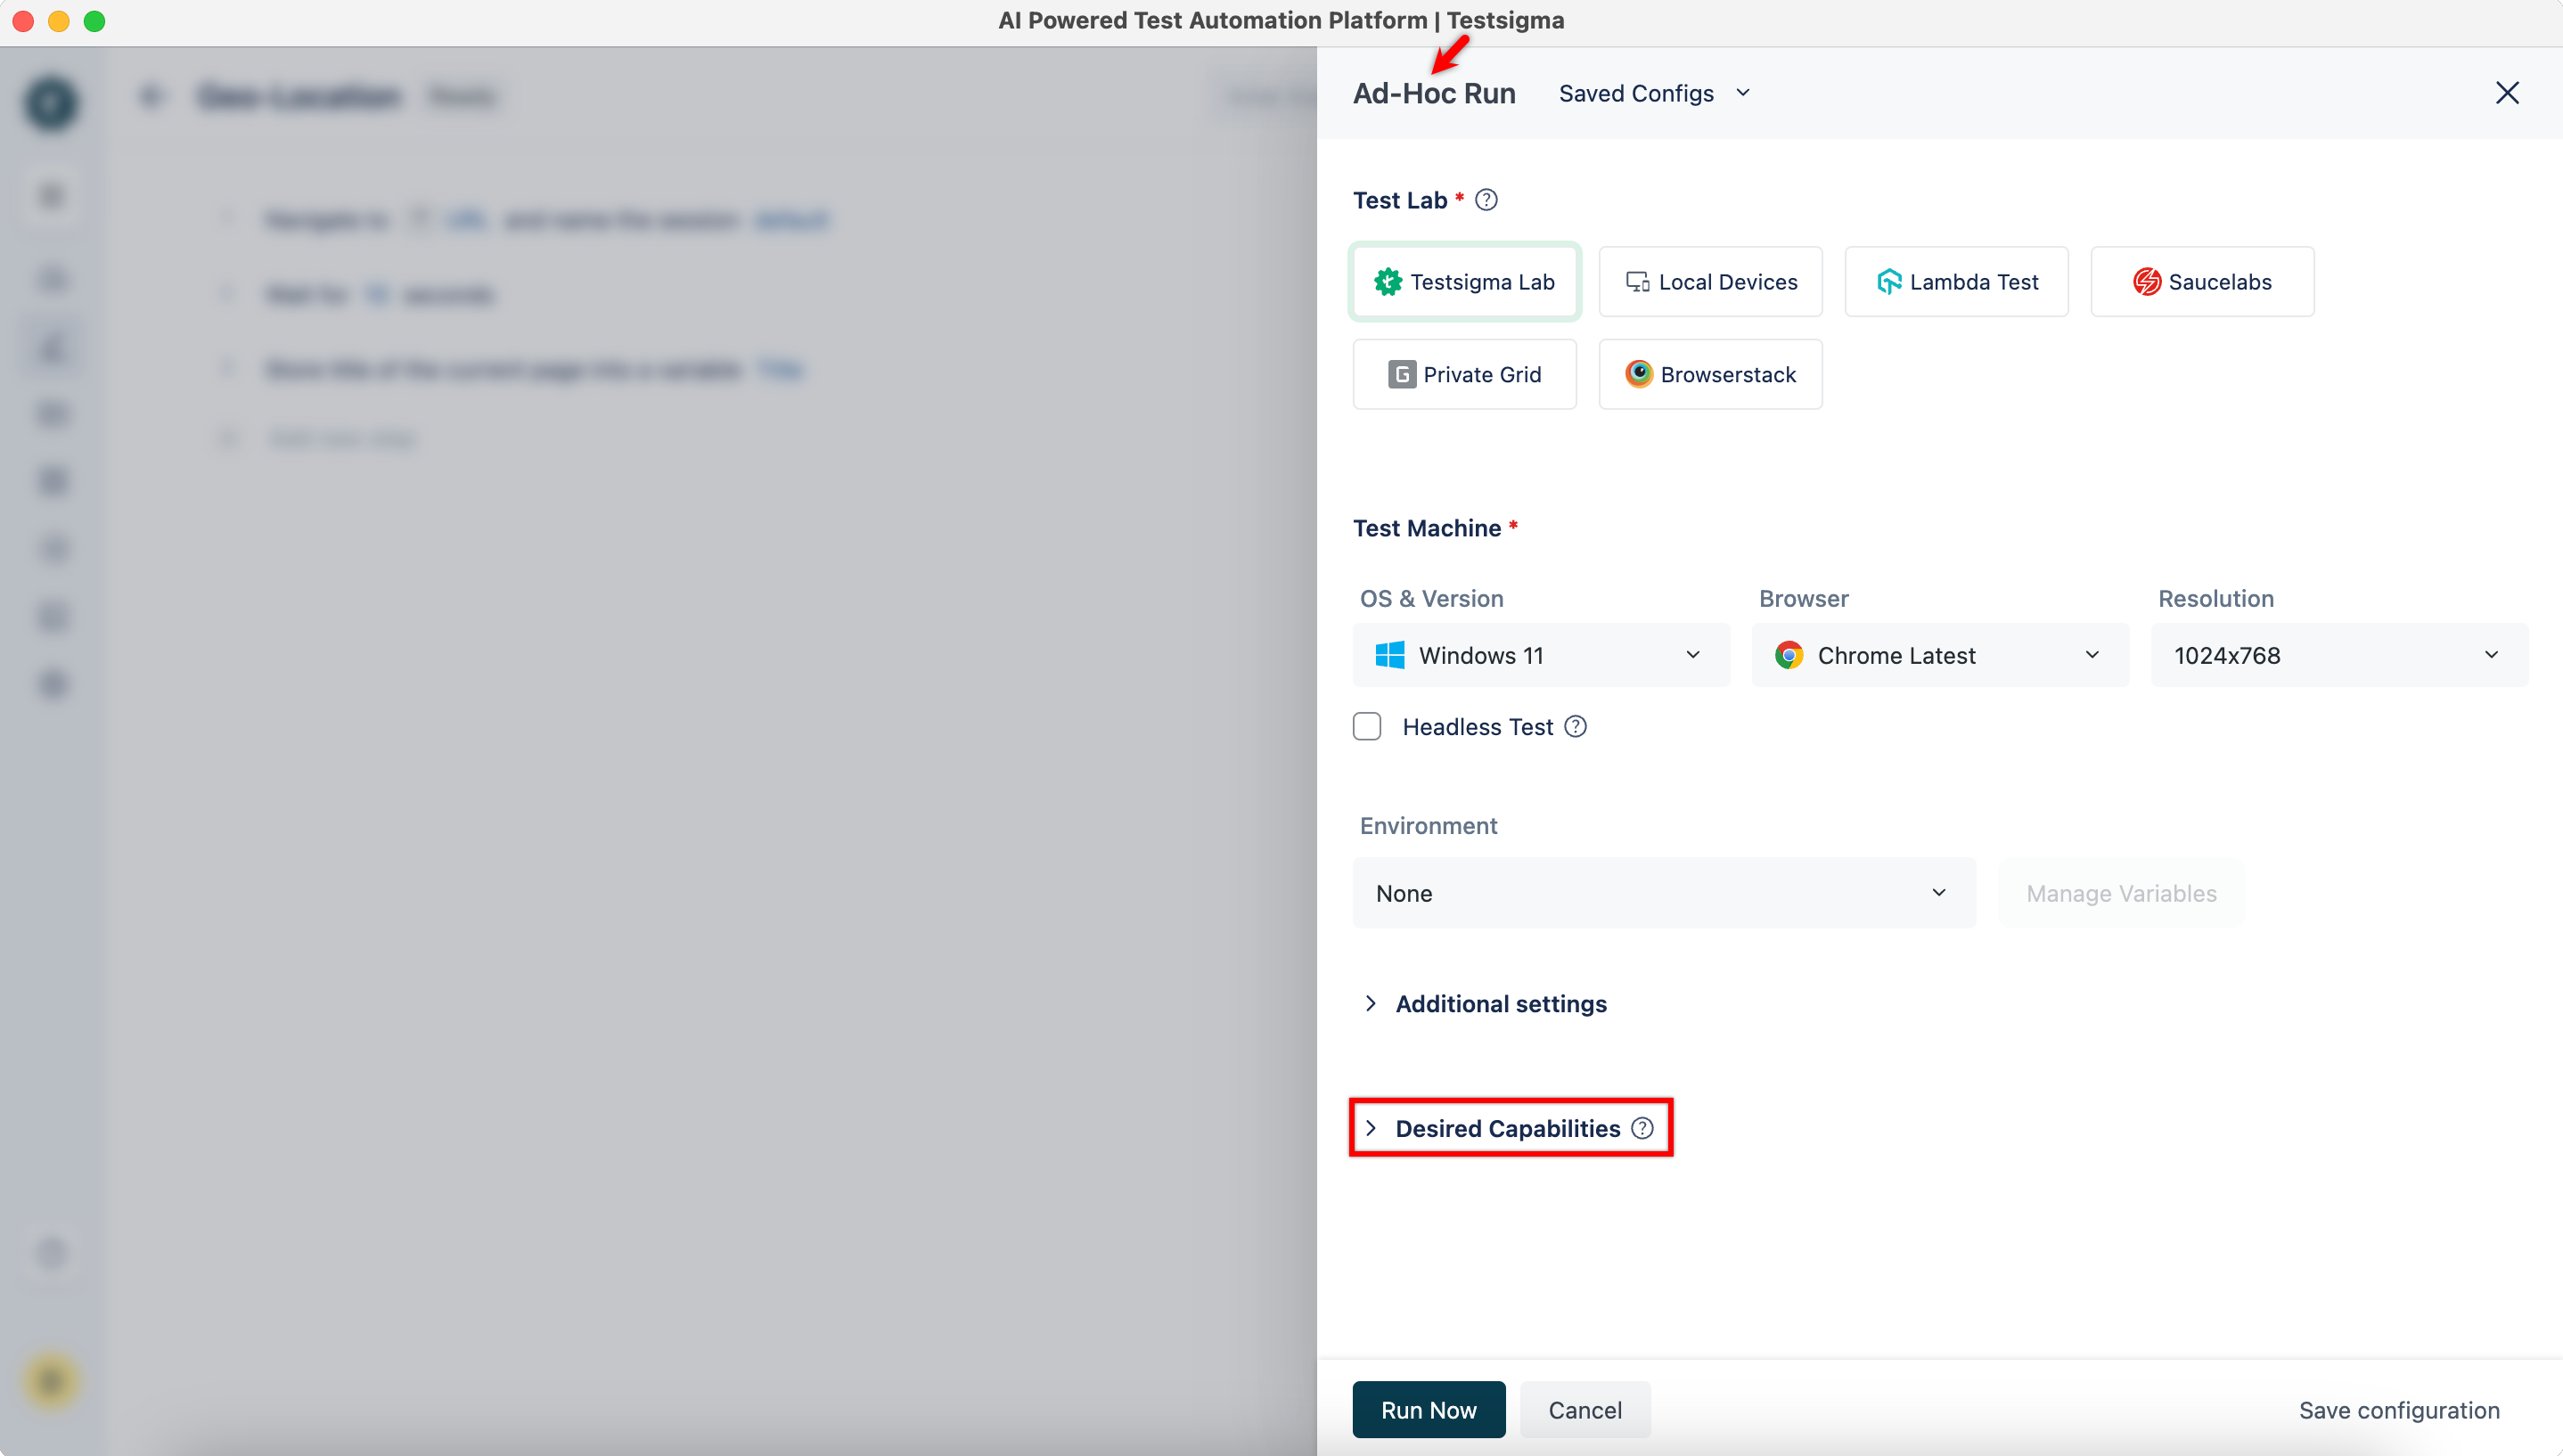Select the Browserstack lab
The width and height of the screenshot is (2563, 1456).
tap(1710, 374)
